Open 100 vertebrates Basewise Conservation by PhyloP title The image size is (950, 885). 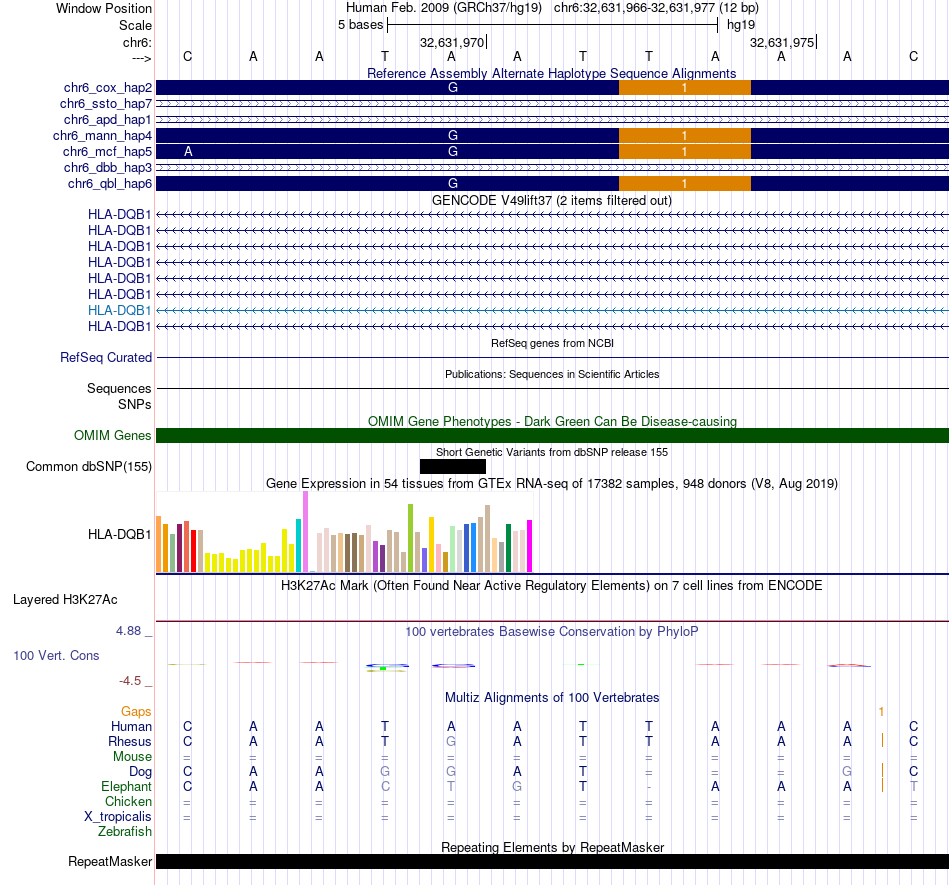tap(552, 632)
